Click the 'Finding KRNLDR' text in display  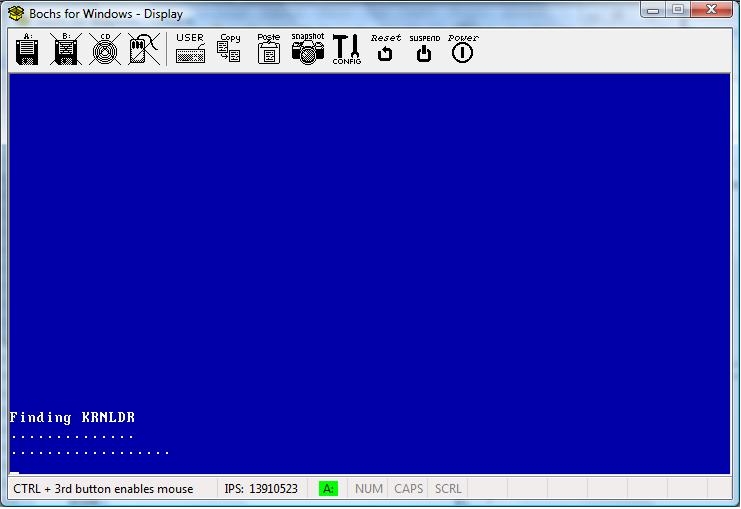point(72,417)
